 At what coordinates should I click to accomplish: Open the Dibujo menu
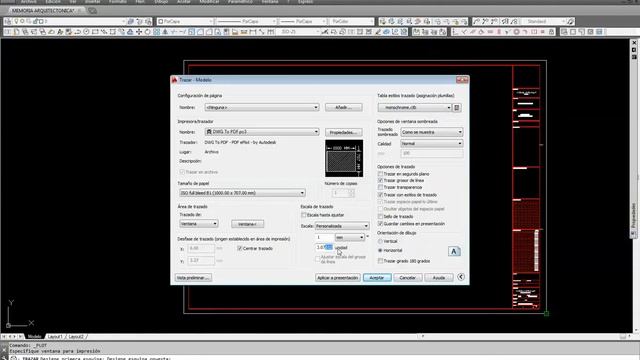point(161,2)
